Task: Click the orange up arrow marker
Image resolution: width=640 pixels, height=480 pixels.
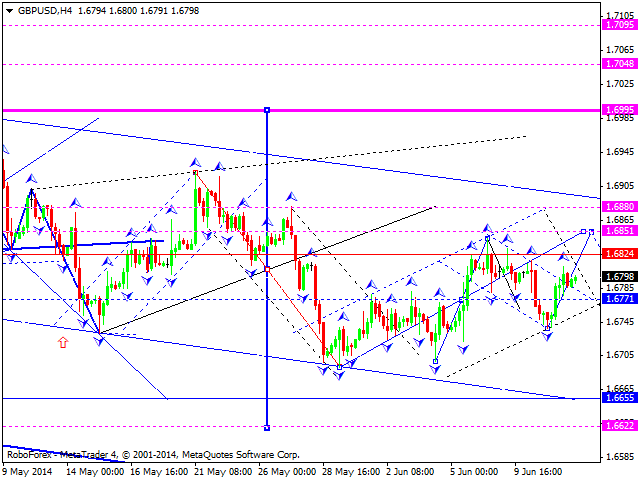Action: point(63,342)
